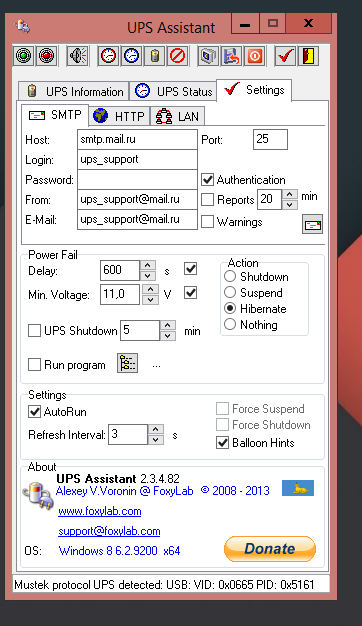Click the Donate button
This screenshot has height=626, width=362.
[270, 549]
